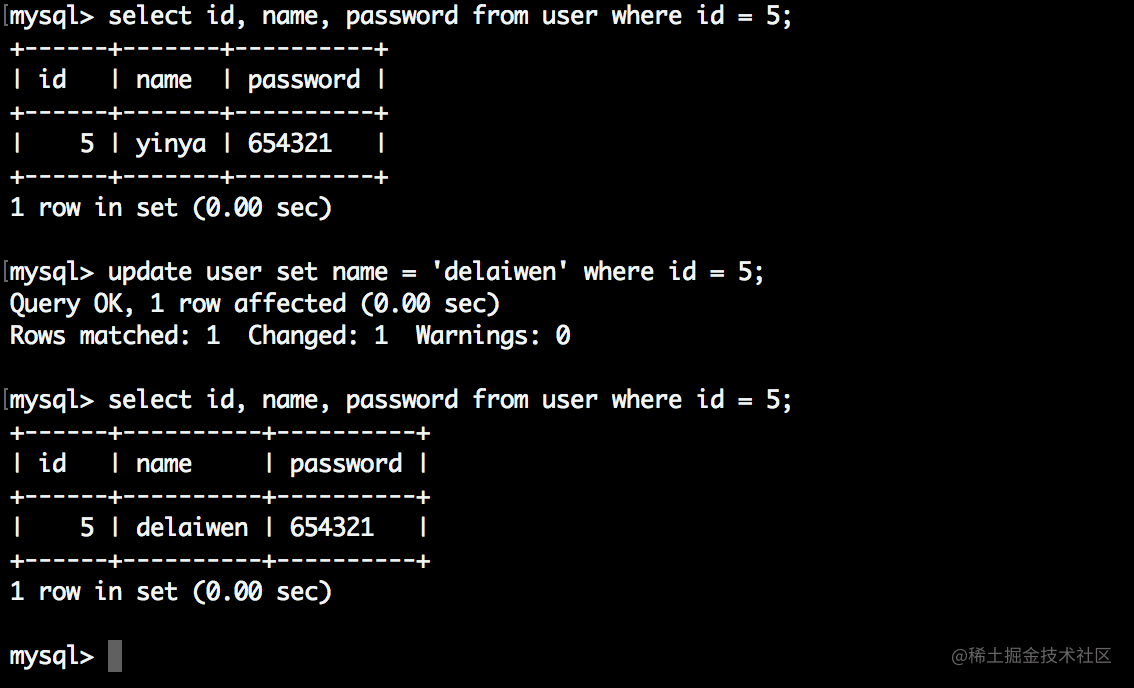The width and height of the screenshot is (1134, 688).
Task: Click the 'Rows matched: 1' text
Action: pyautogui.click(x=115, y=336)
